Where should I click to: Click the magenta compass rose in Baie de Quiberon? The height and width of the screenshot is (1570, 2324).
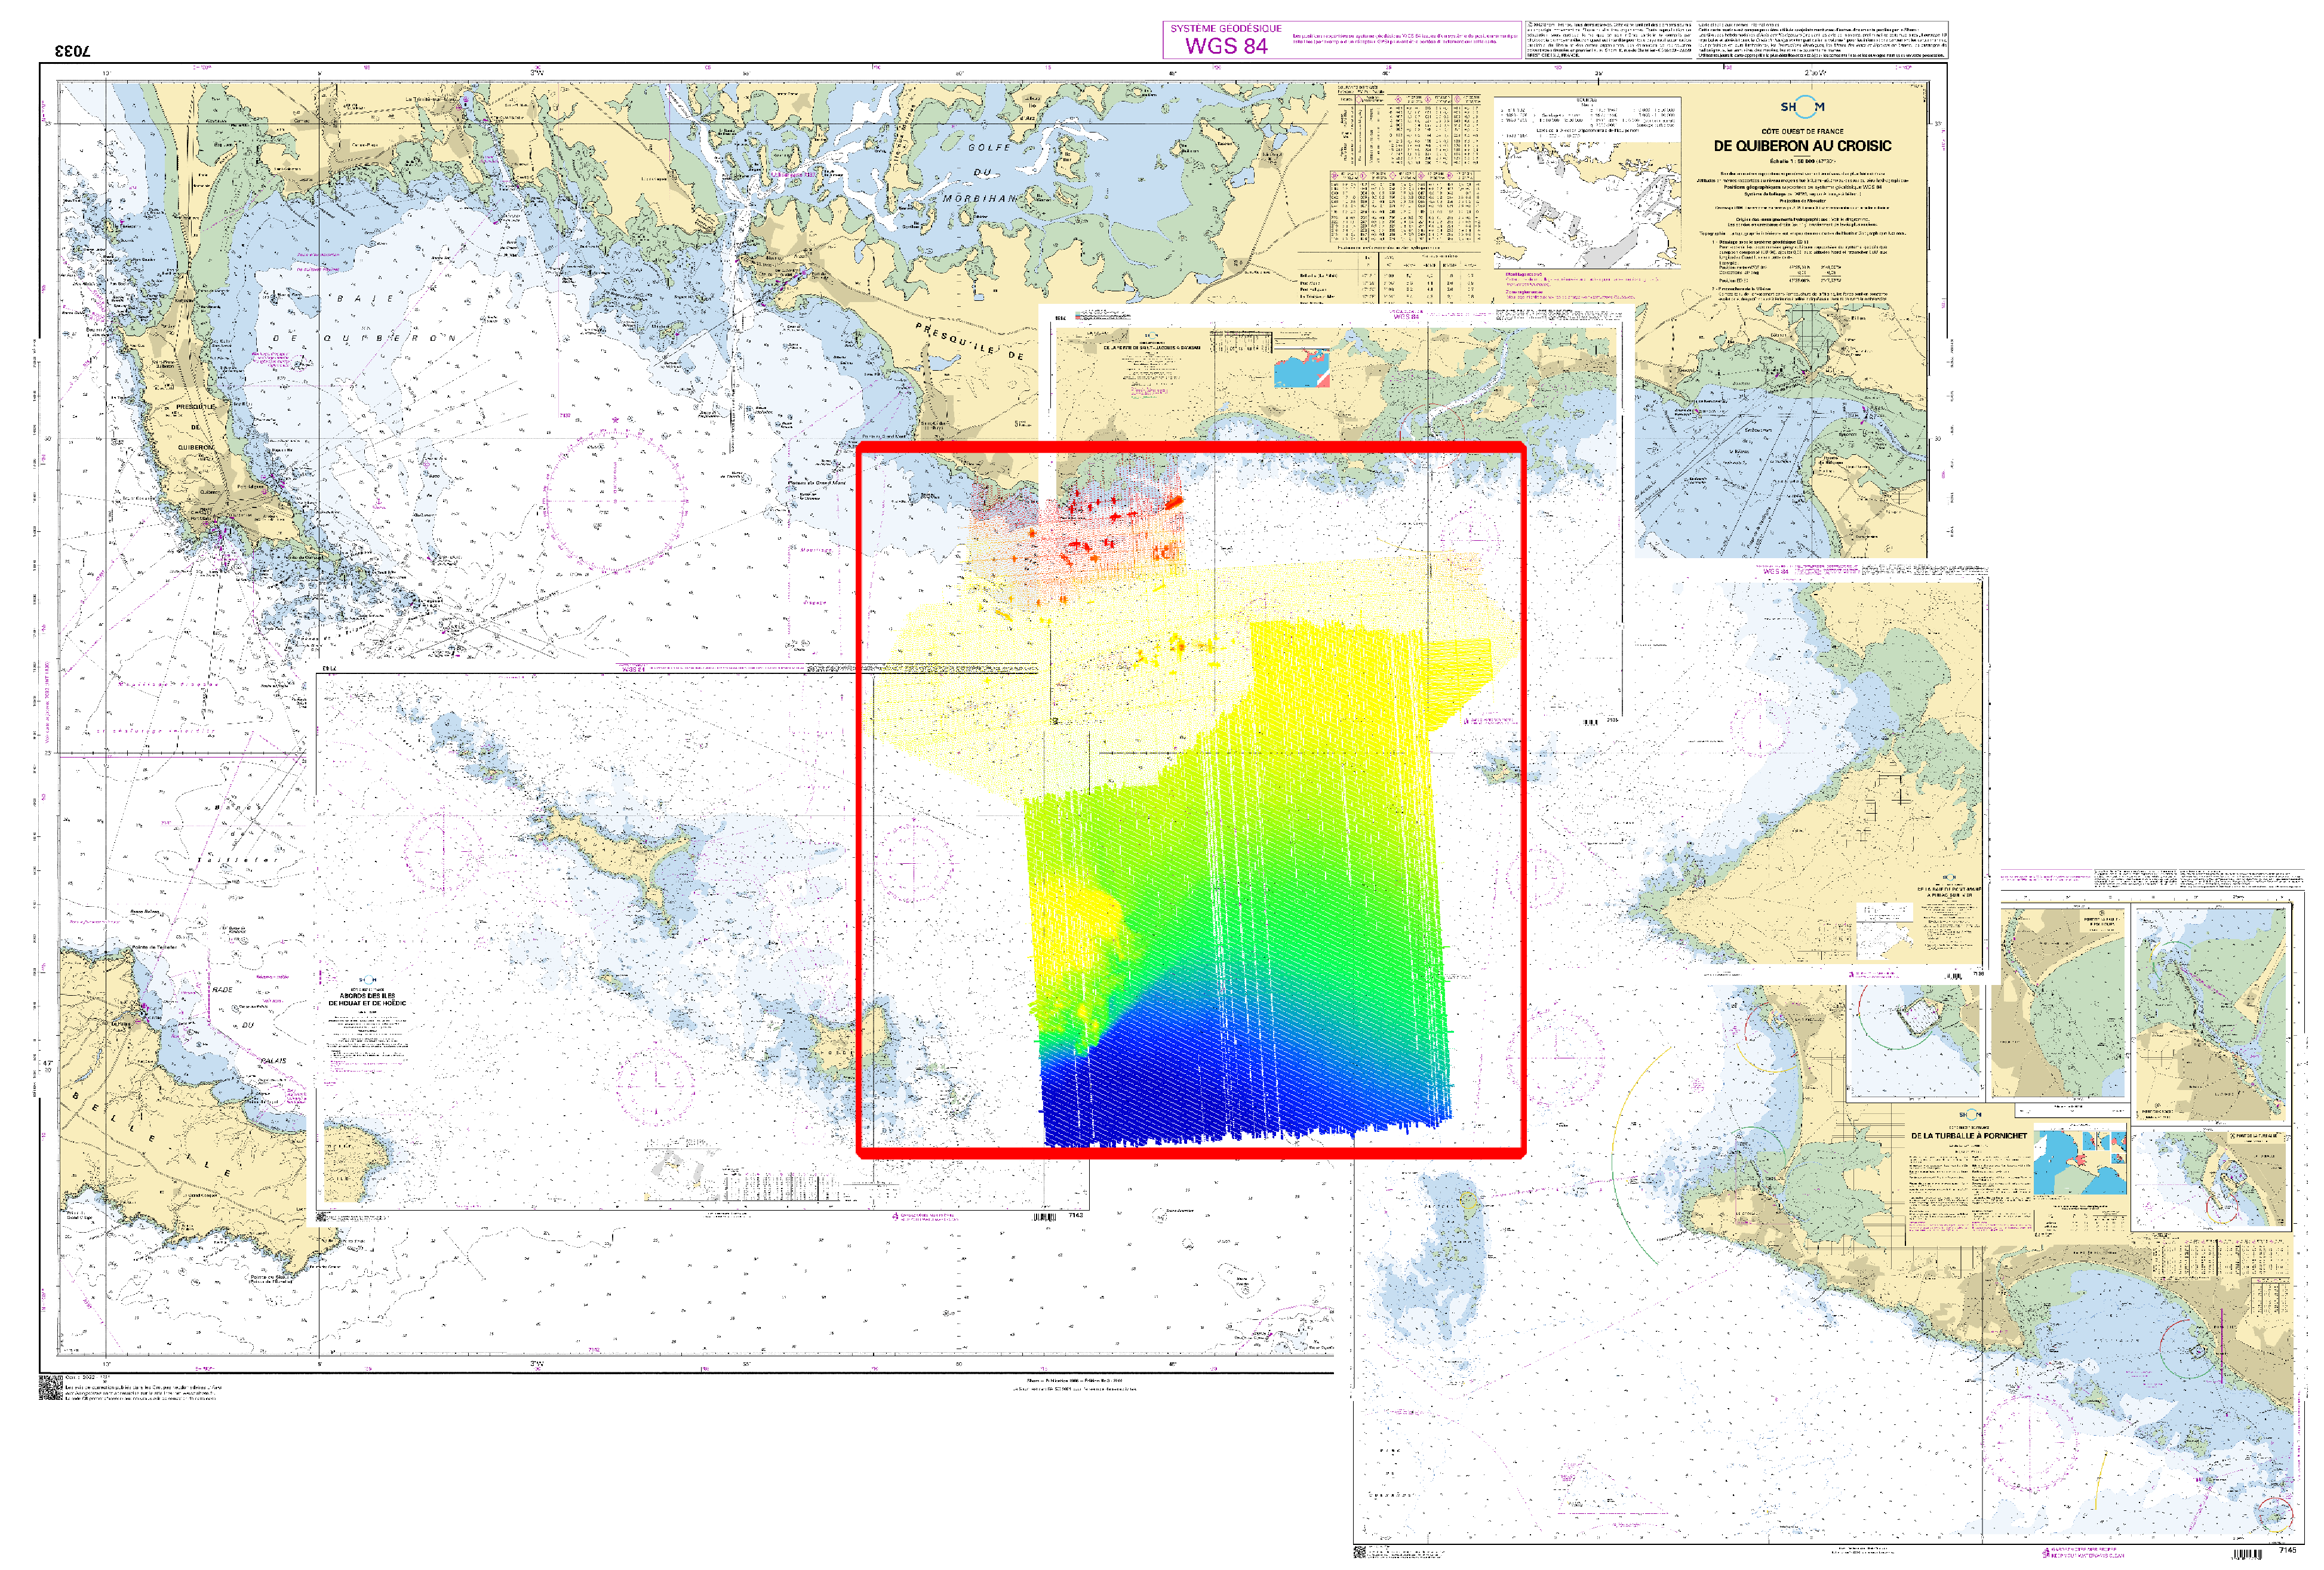tap(615, 500)
